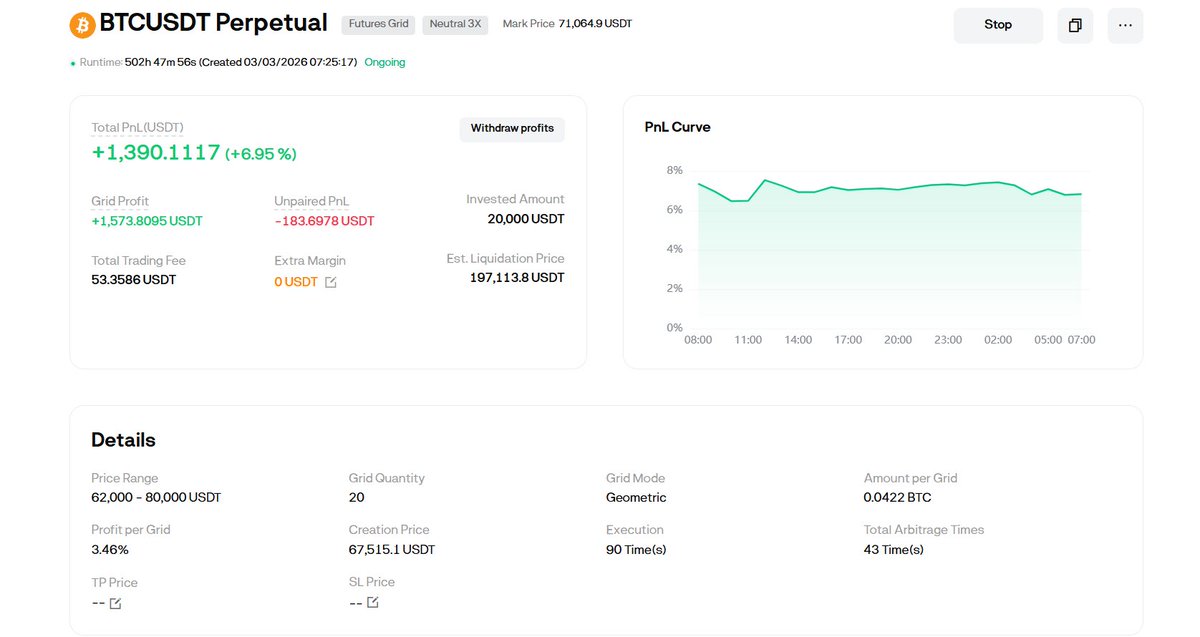
Task: Click the Bitcoin logo icon
Action: 82,25
